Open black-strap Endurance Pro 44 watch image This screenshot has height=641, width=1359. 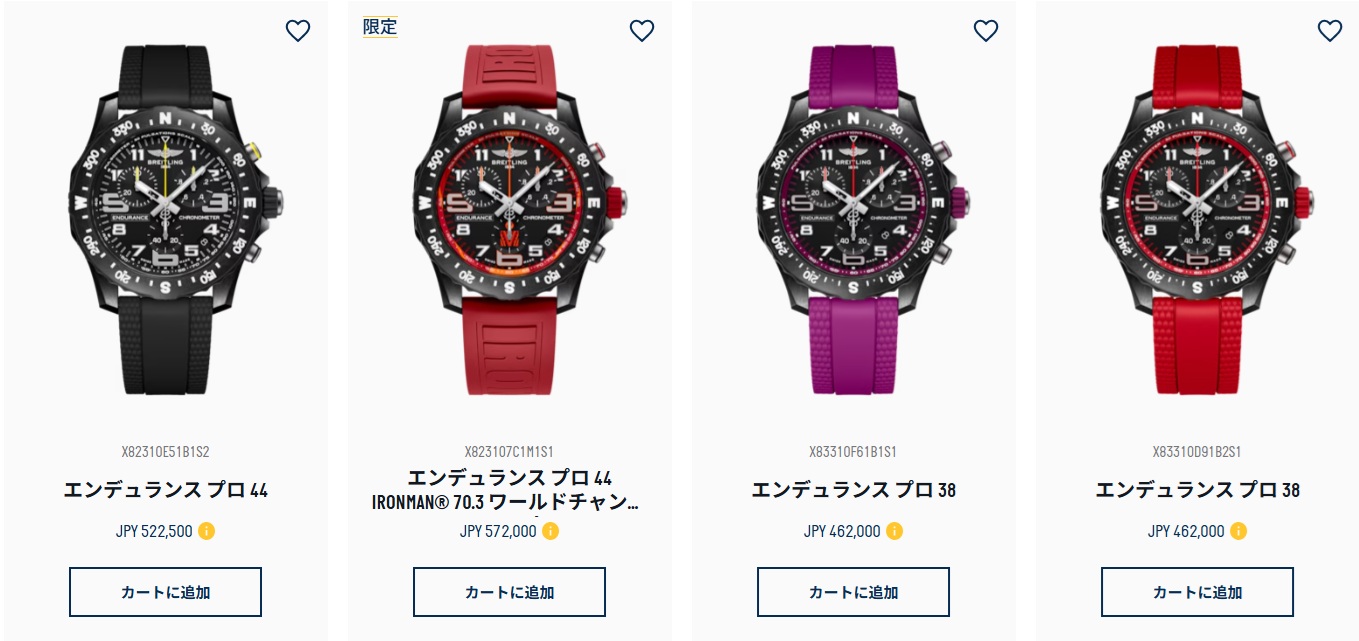tap(166, 218)
